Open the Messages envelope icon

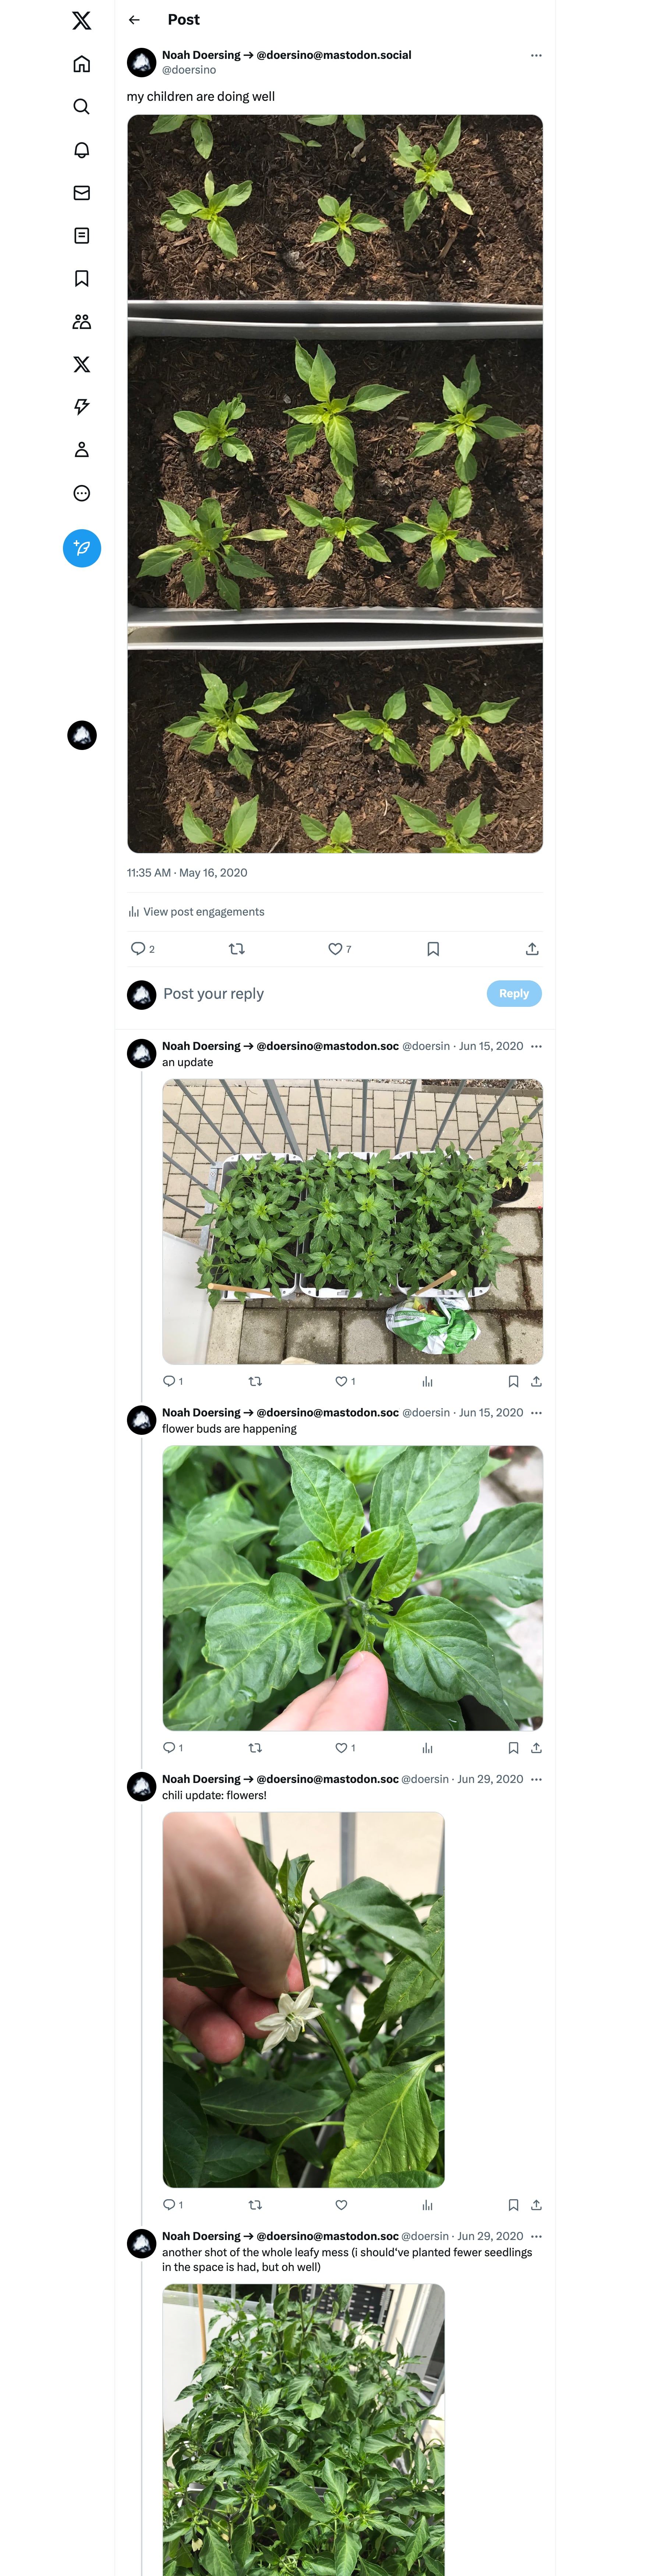pyautogui.click(x=82, y=193)
